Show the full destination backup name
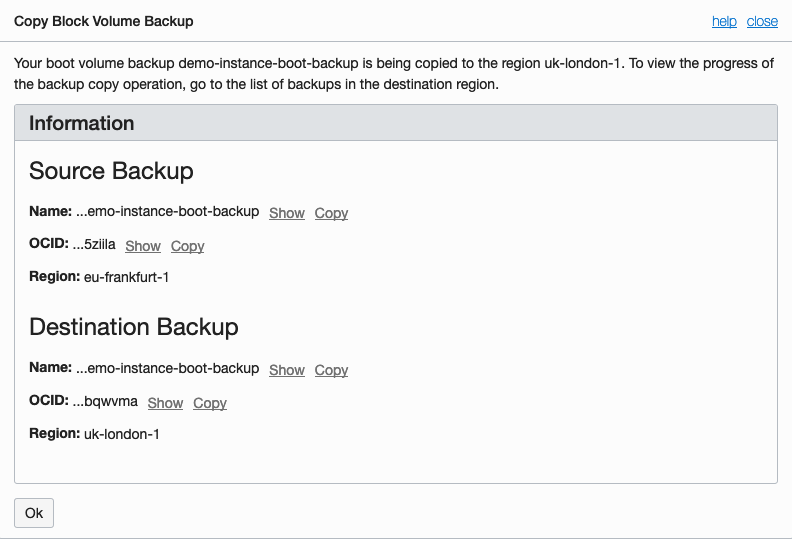792x539 pixels. tap(287, 370)
